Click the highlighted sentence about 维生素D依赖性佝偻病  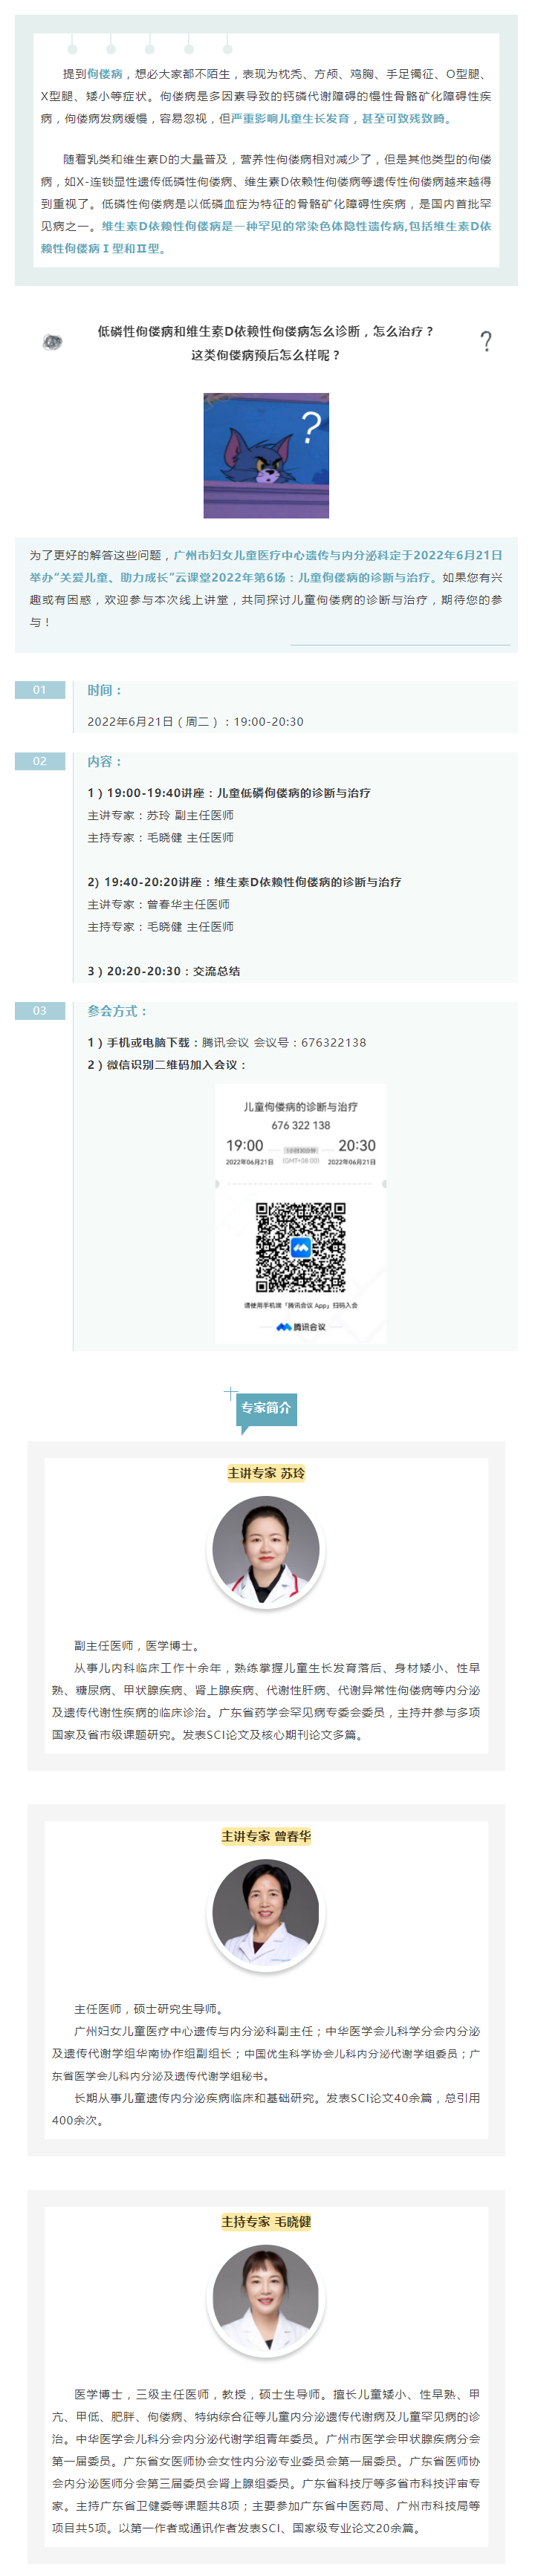[266, 237]
